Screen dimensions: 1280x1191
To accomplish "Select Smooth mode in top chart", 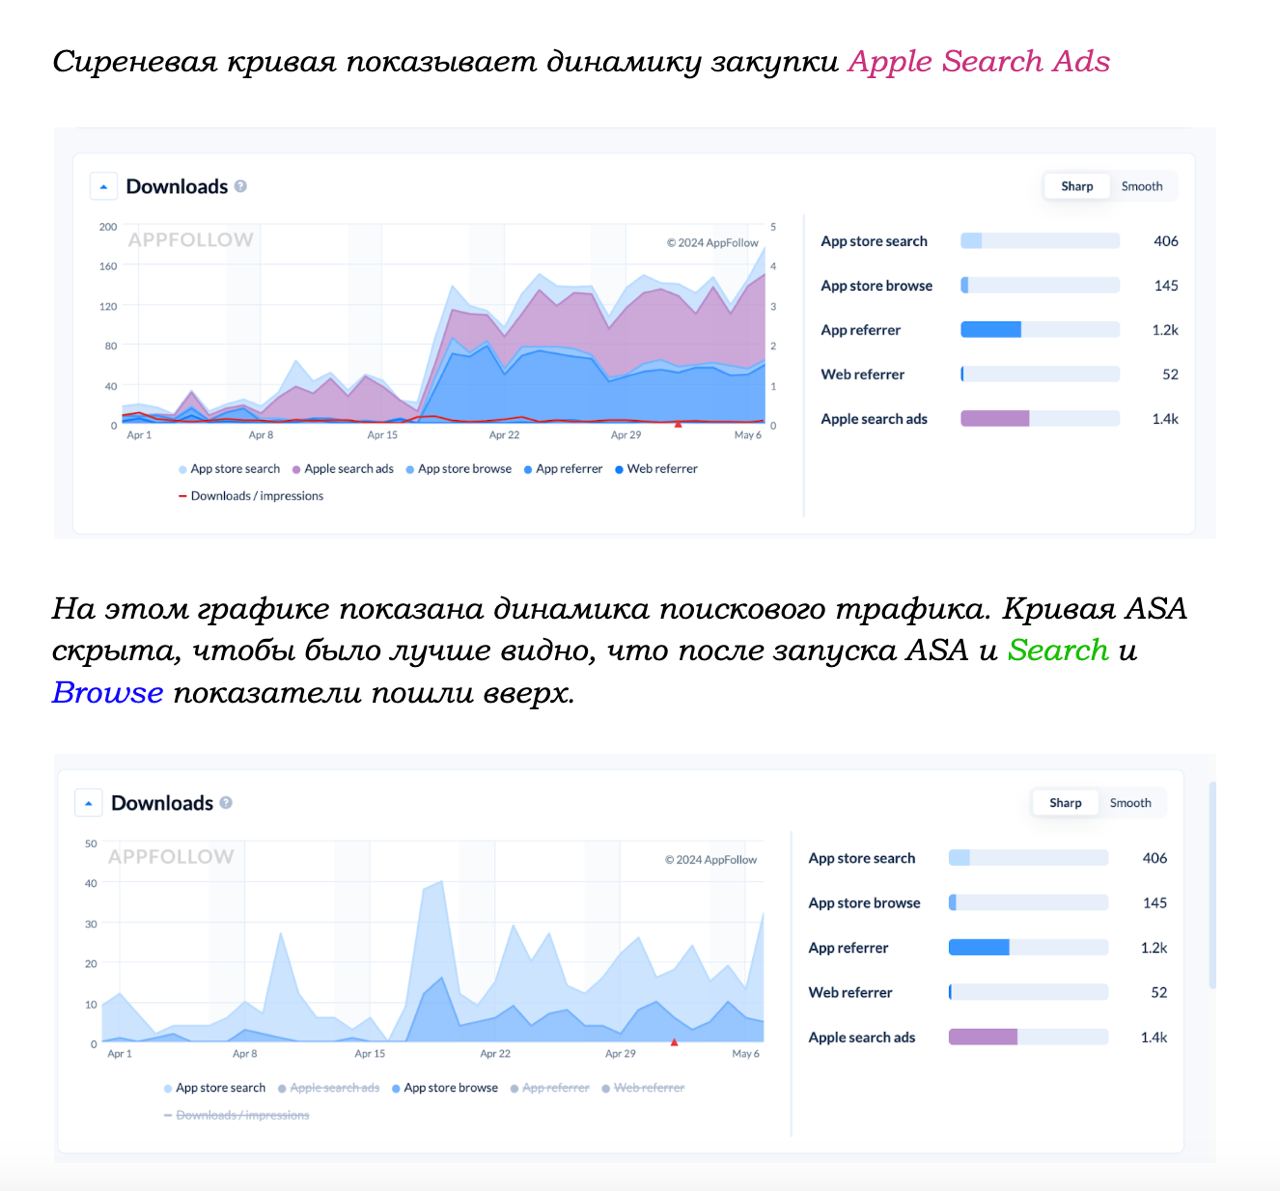I will [x=1141, y=186].
